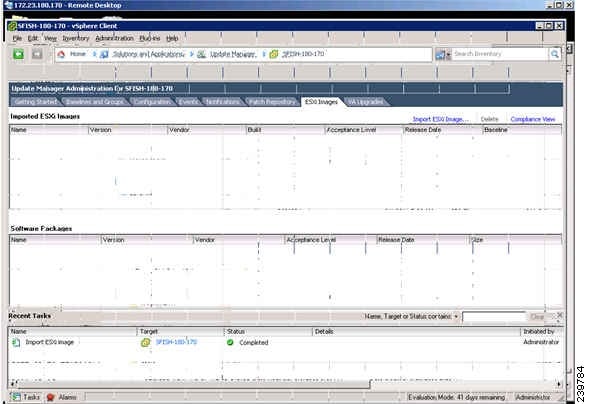
Task: Click the Remote Desktop title bar icon
Action: pos(8,5)
